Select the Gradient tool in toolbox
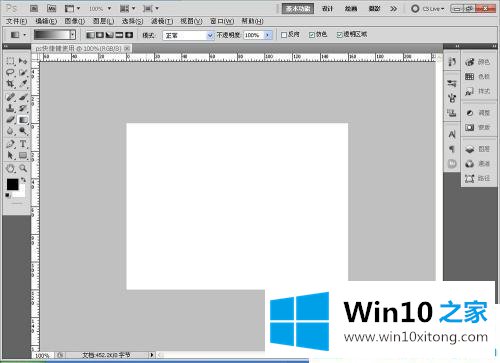 [23, 119]
